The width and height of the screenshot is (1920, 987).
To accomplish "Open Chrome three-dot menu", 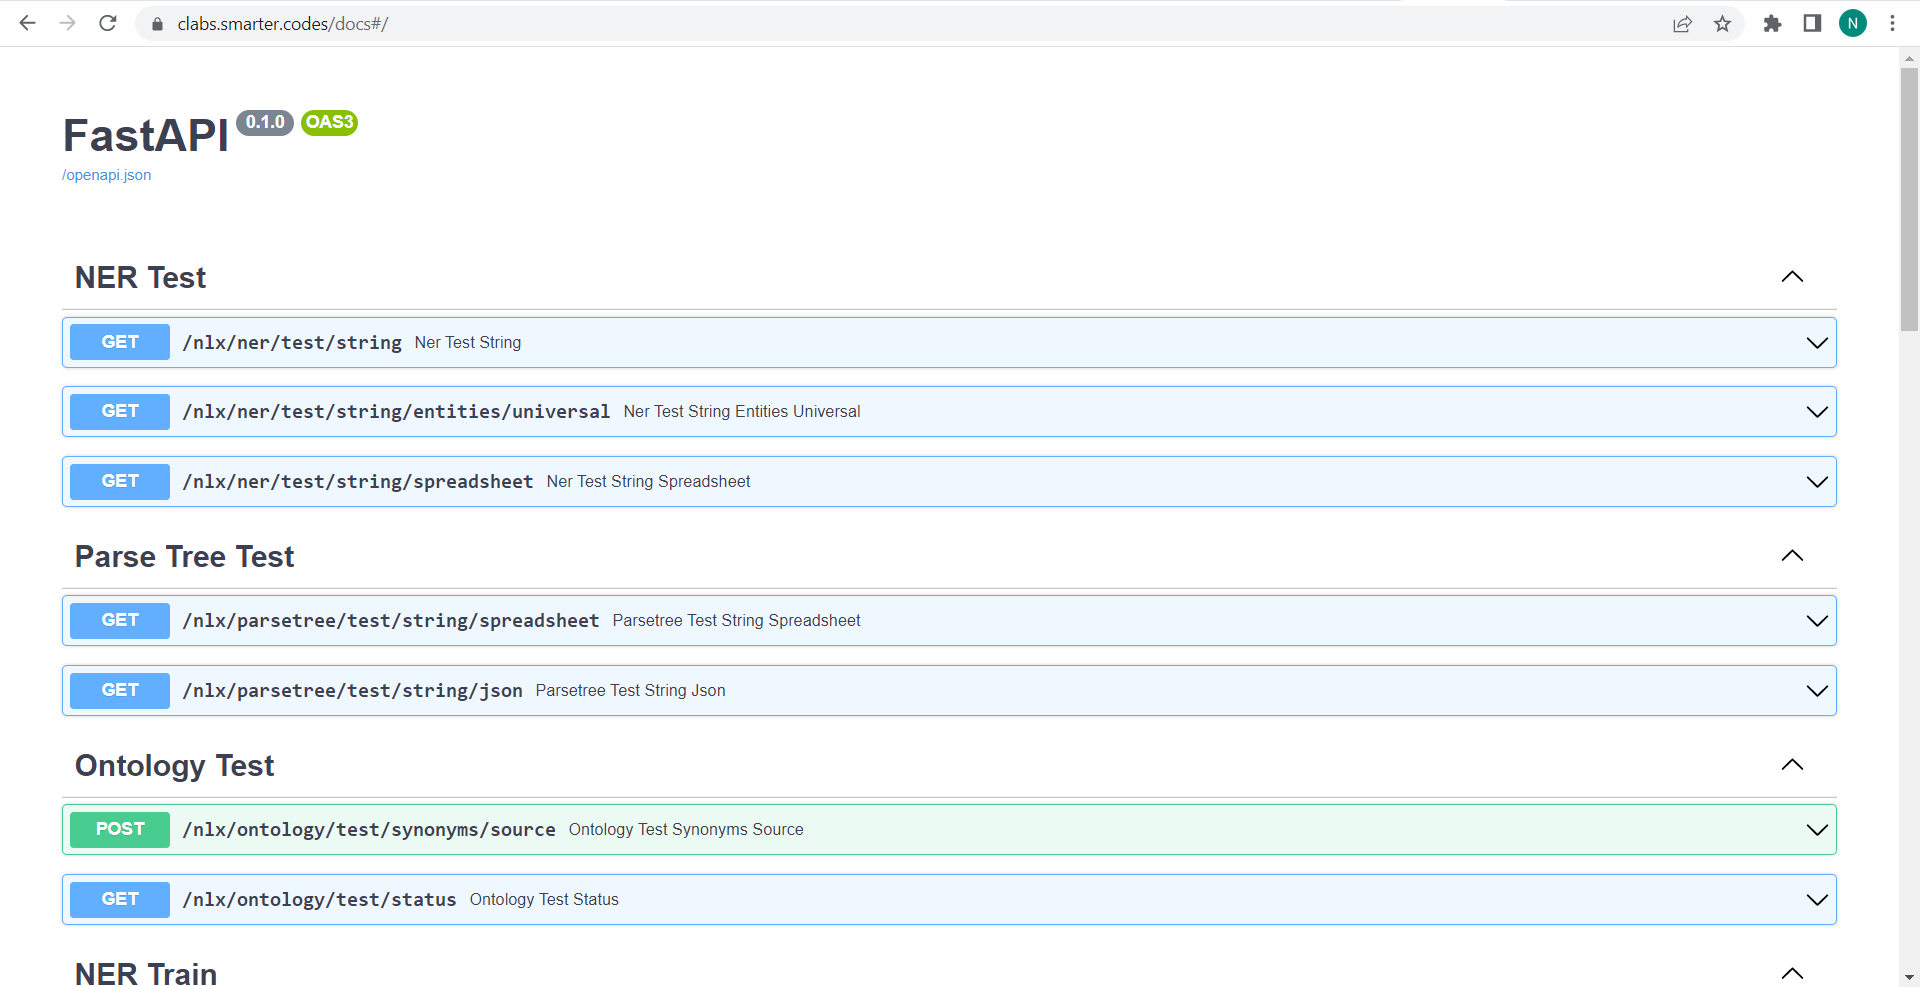I will coord(1892,23).
